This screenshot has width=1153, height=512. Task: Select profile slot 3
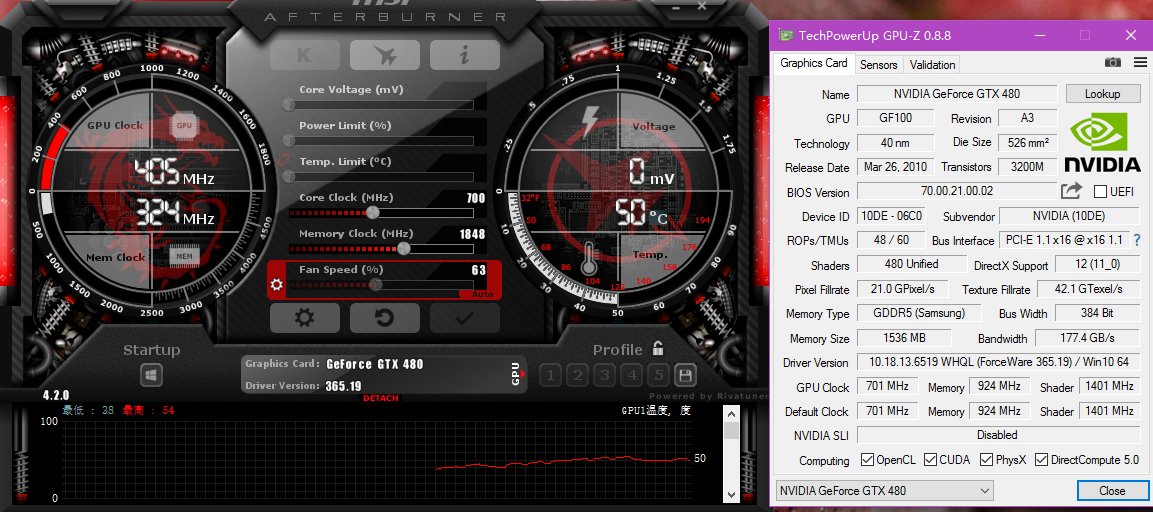click(x=604, y=376)
